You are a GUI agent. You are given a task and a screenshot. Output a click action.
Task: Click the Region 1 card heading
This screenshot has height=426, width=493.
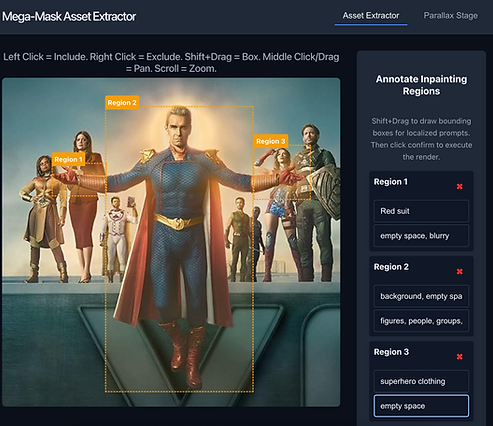pyautogui.click(x=390, y=182)
